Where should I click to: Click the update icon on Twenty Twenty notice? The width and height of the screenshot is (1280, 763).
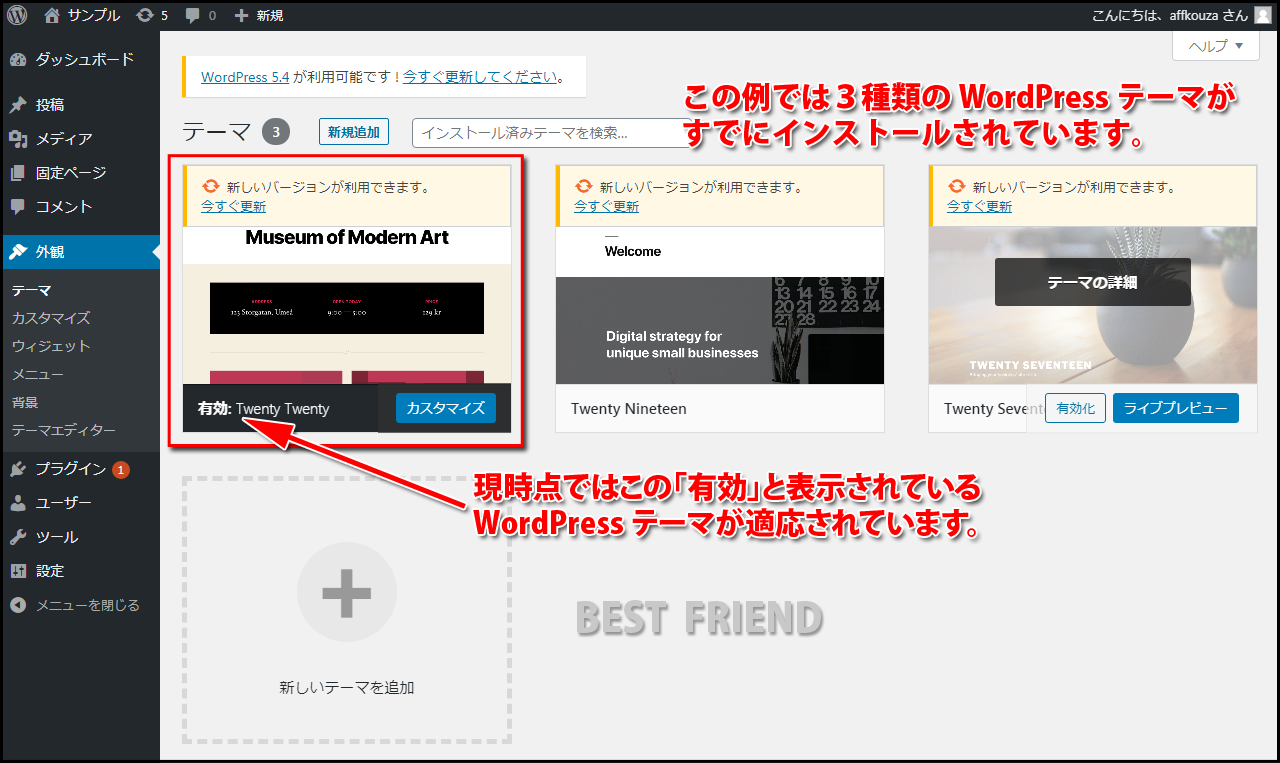(211, 187)
